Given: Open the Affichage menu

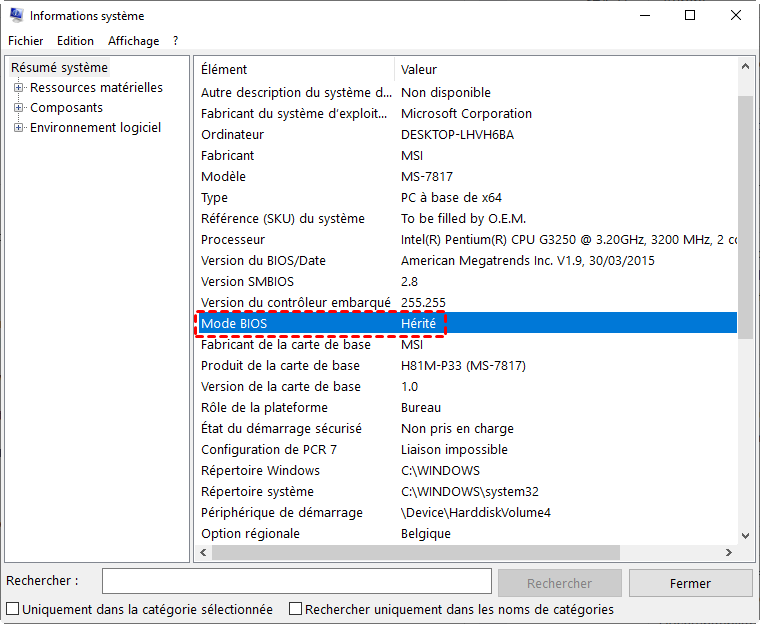Looking at the screenshot, I should pos(133,41).
